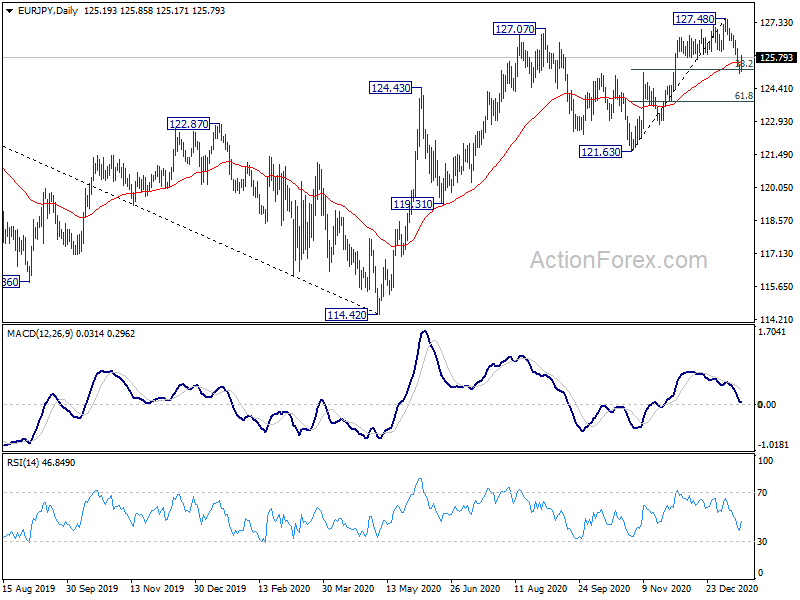Click the ActionForex.com watermark
Viewport: 800px width, 600px height.
618,260
